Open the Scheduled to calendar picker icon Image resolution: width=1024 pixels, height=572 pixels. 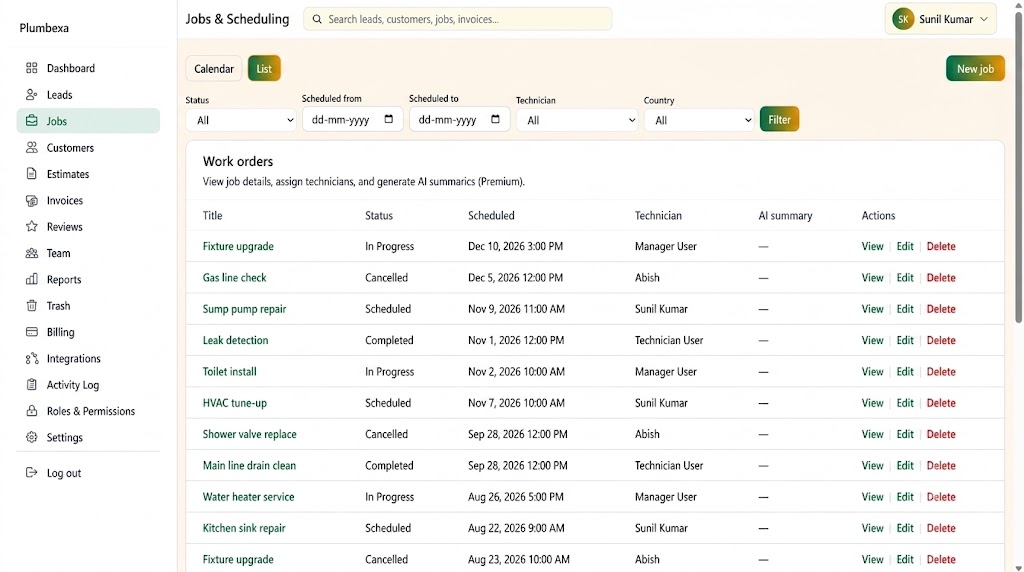pos(495,119)
